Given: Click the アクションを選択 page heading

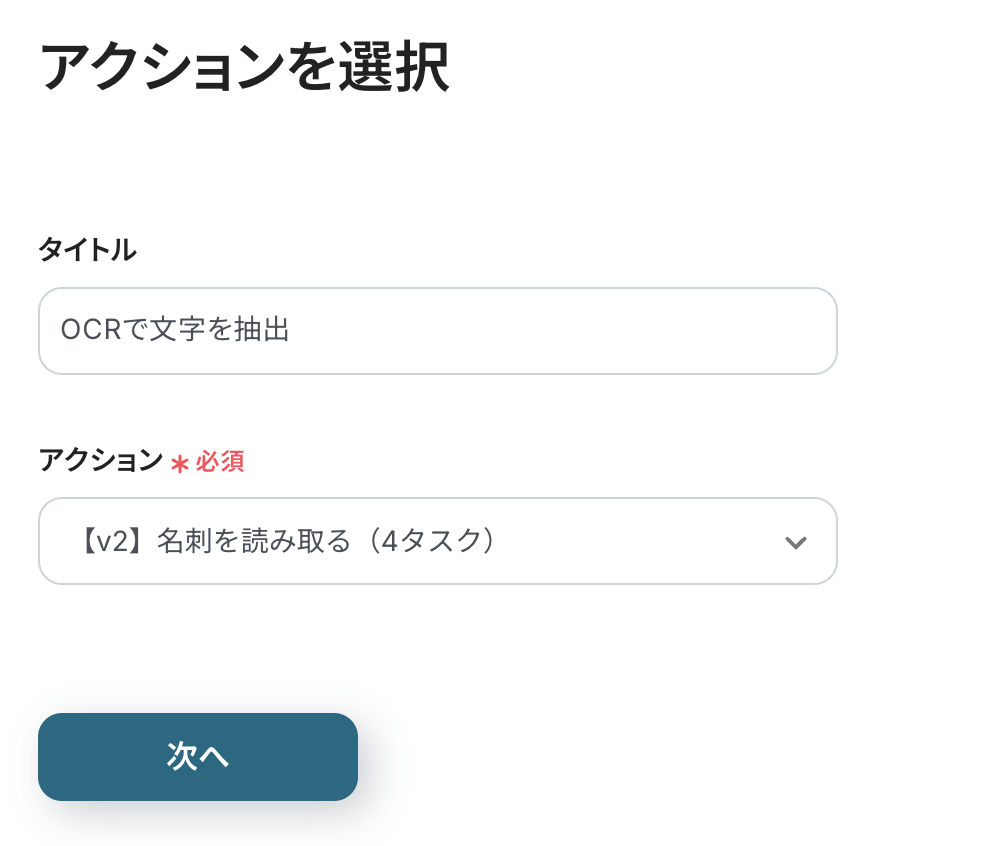Looking at the screenshot, I should (244, 68).
